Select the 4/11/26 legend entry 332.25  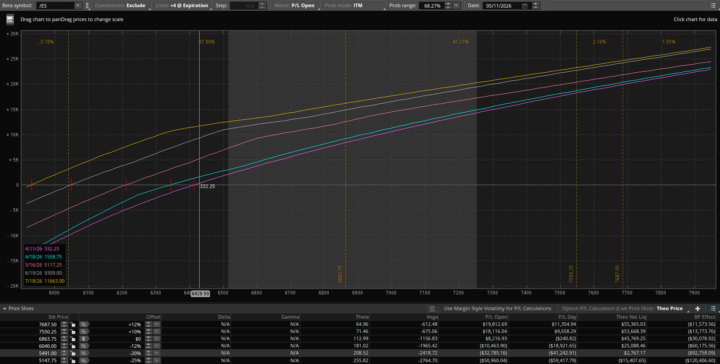click(42, 249)
